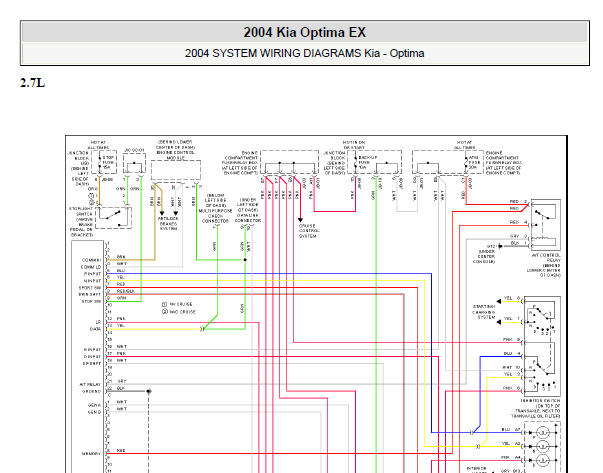The image size is (603, 473).
Task: Click the 'BACK-UP FUSE 10A' label
Action: [x=367, y=162]
